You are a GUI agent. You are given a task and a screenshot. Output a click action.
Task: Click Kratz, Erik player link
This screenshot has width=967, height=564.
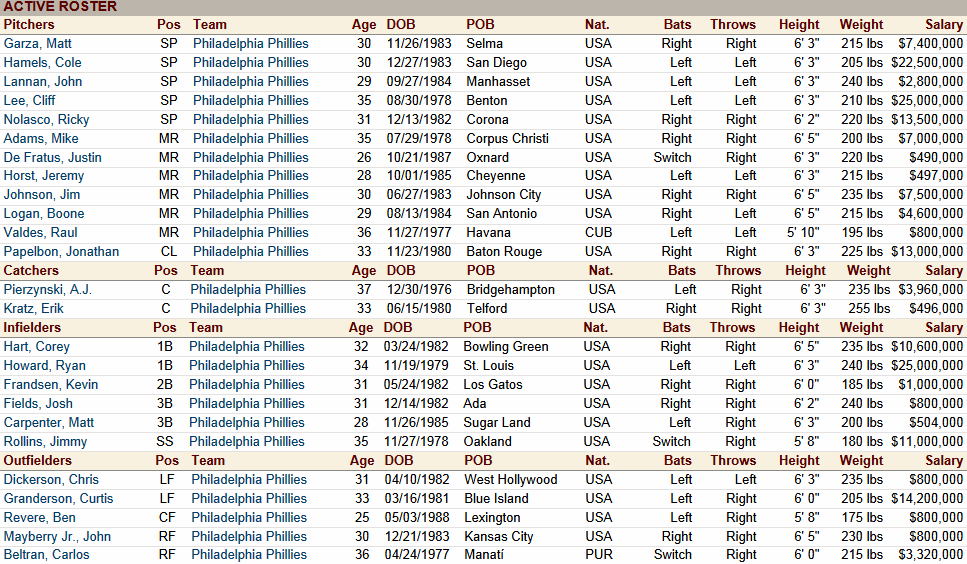[x=34, y=309]
